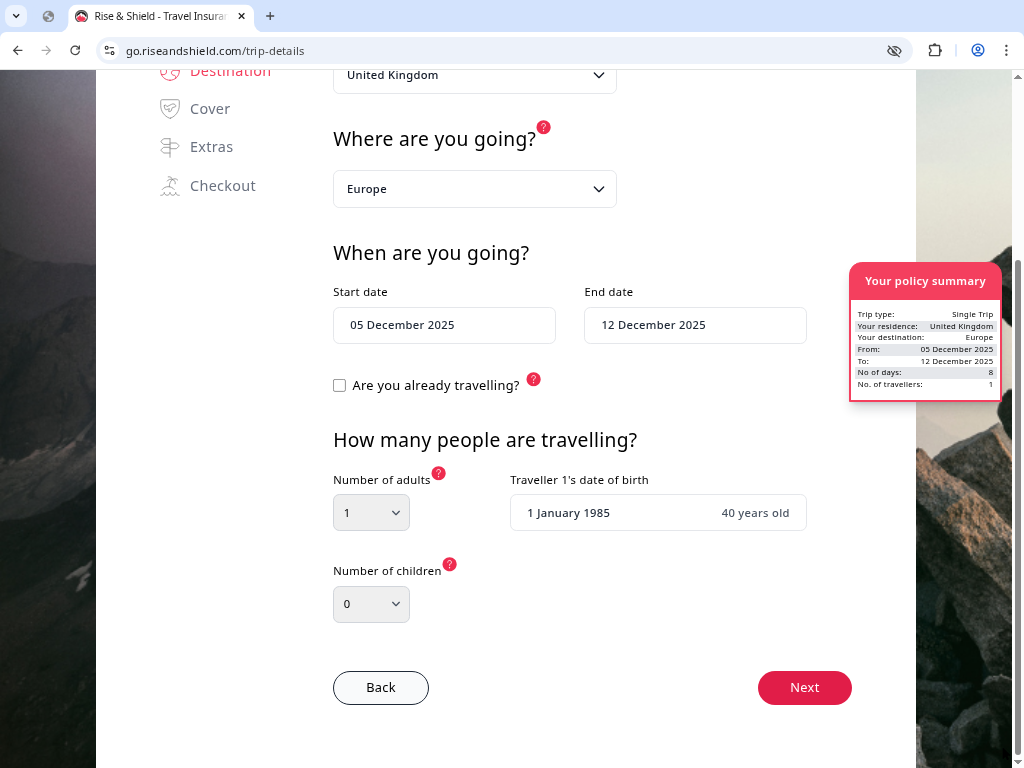Switch to the Rise & Shield browser tab
Viewport: 1024px width, 768px height.
[x=160, y=16]
